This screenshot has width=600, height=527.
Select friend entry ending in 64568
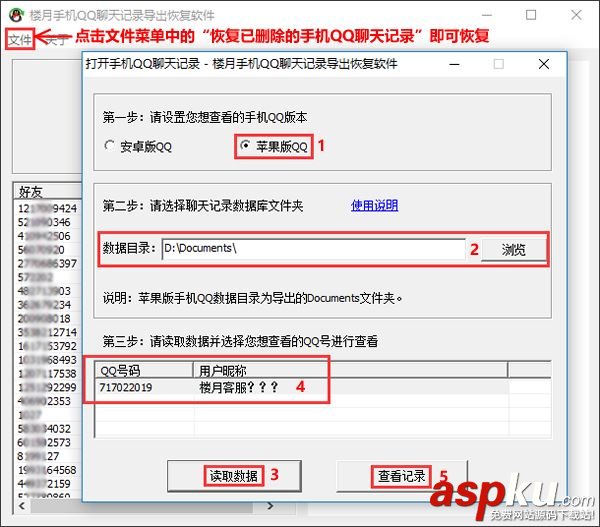point(47,470)
